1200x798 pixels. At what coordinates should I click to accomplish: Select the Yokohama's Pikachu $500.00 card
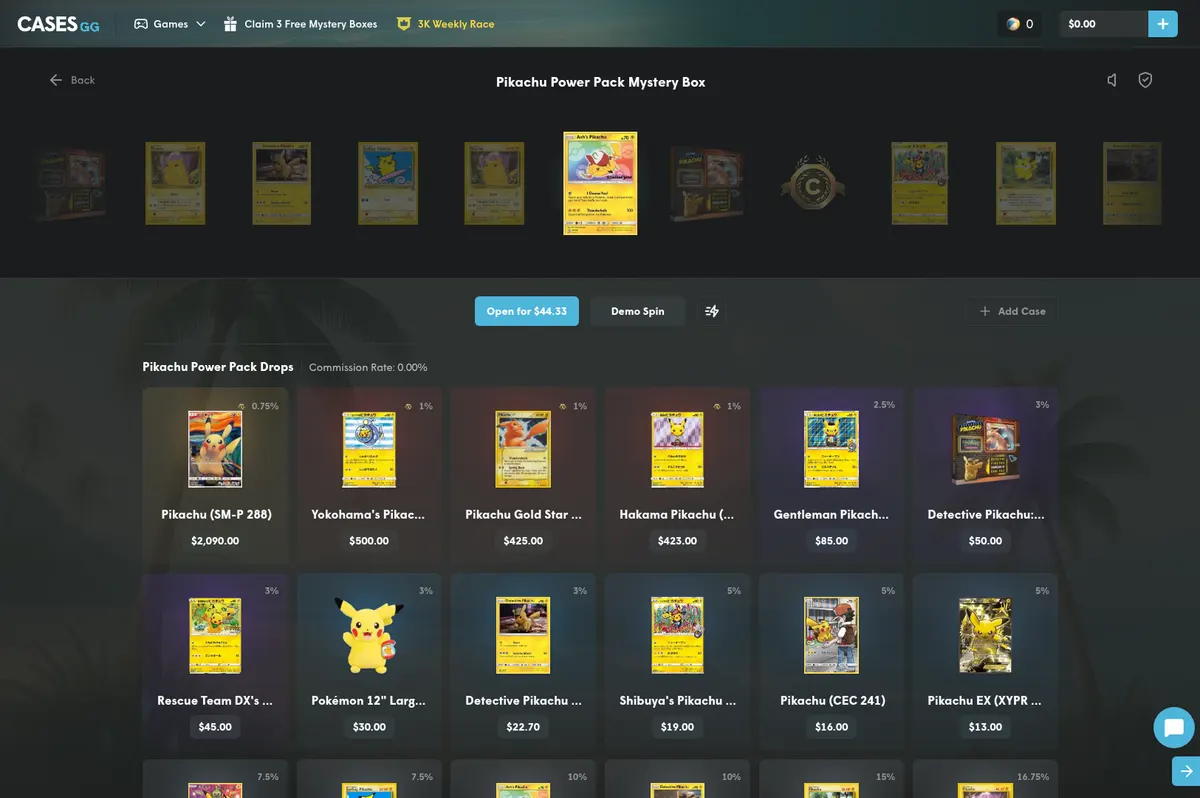(369, 476)
